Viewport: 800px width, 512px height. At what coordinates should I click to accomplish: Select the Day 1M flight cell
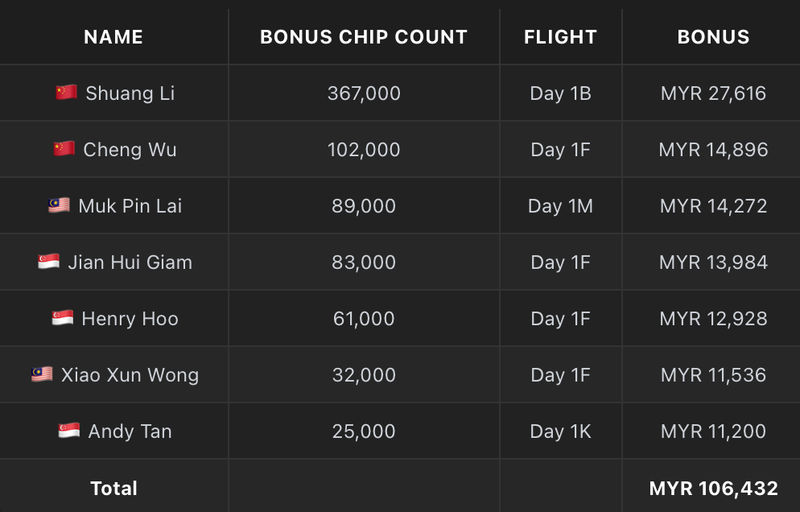tap(560, 206)
